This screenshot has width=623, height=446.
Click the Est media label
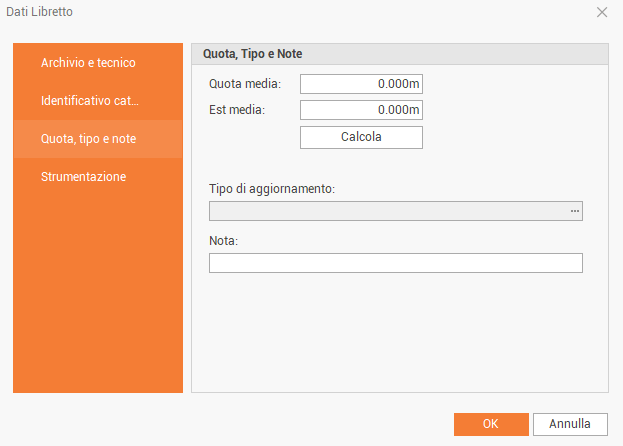pos(236,110)
